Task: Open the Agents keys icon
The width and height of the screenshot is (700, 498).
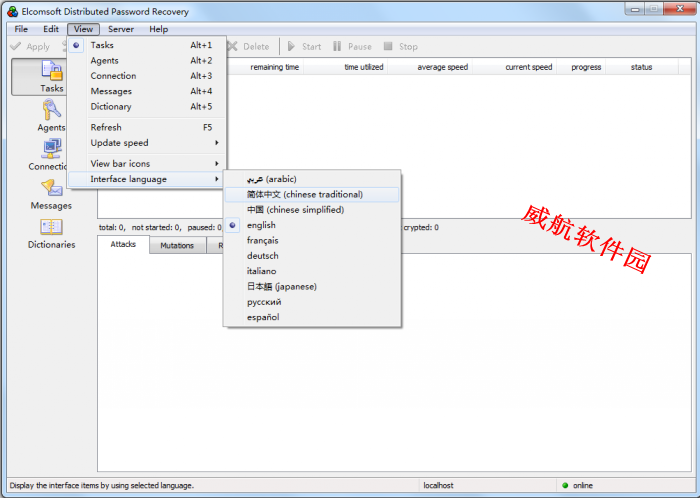Action: (52, 110)
